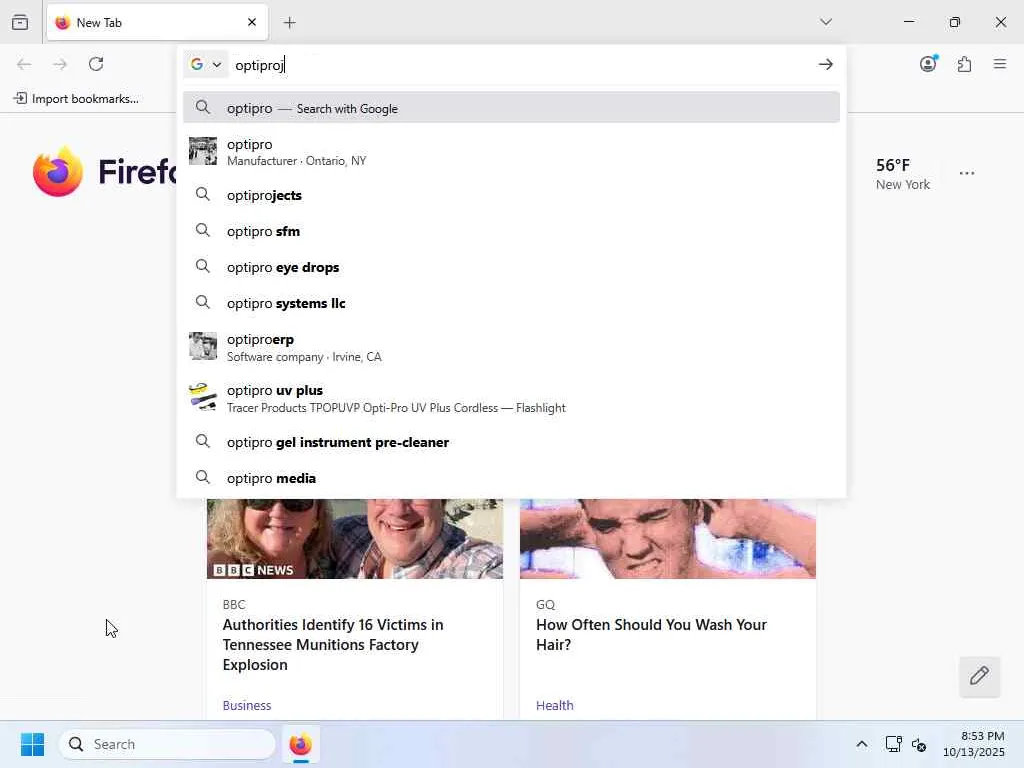This screenshot has width=1024, height=768.
Task: Open 'Authorities Identify 16 Victims' article
Action: (332, 645)
